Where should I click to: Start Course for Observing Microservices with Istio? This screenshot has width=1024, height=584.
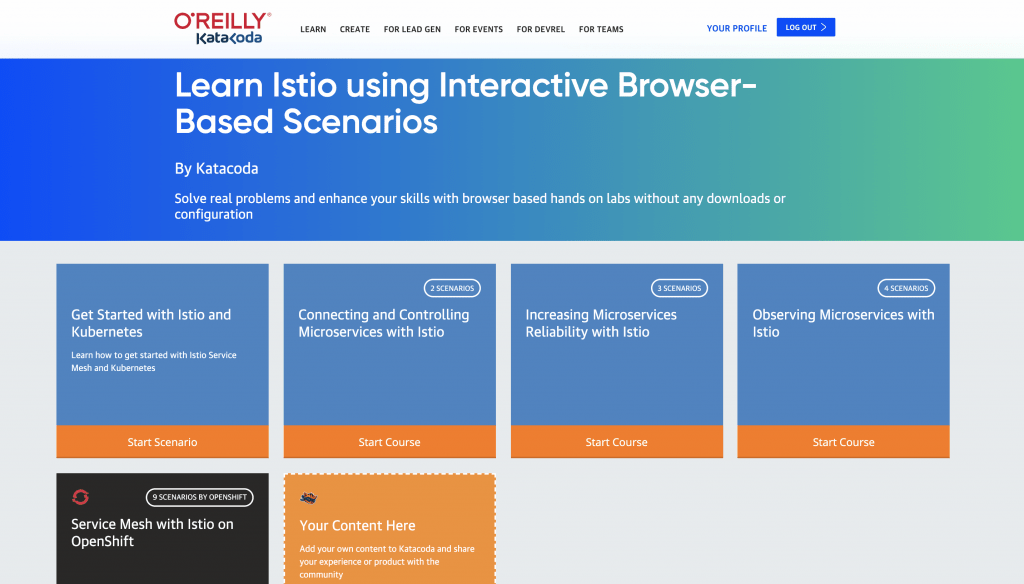pos(844,442)
